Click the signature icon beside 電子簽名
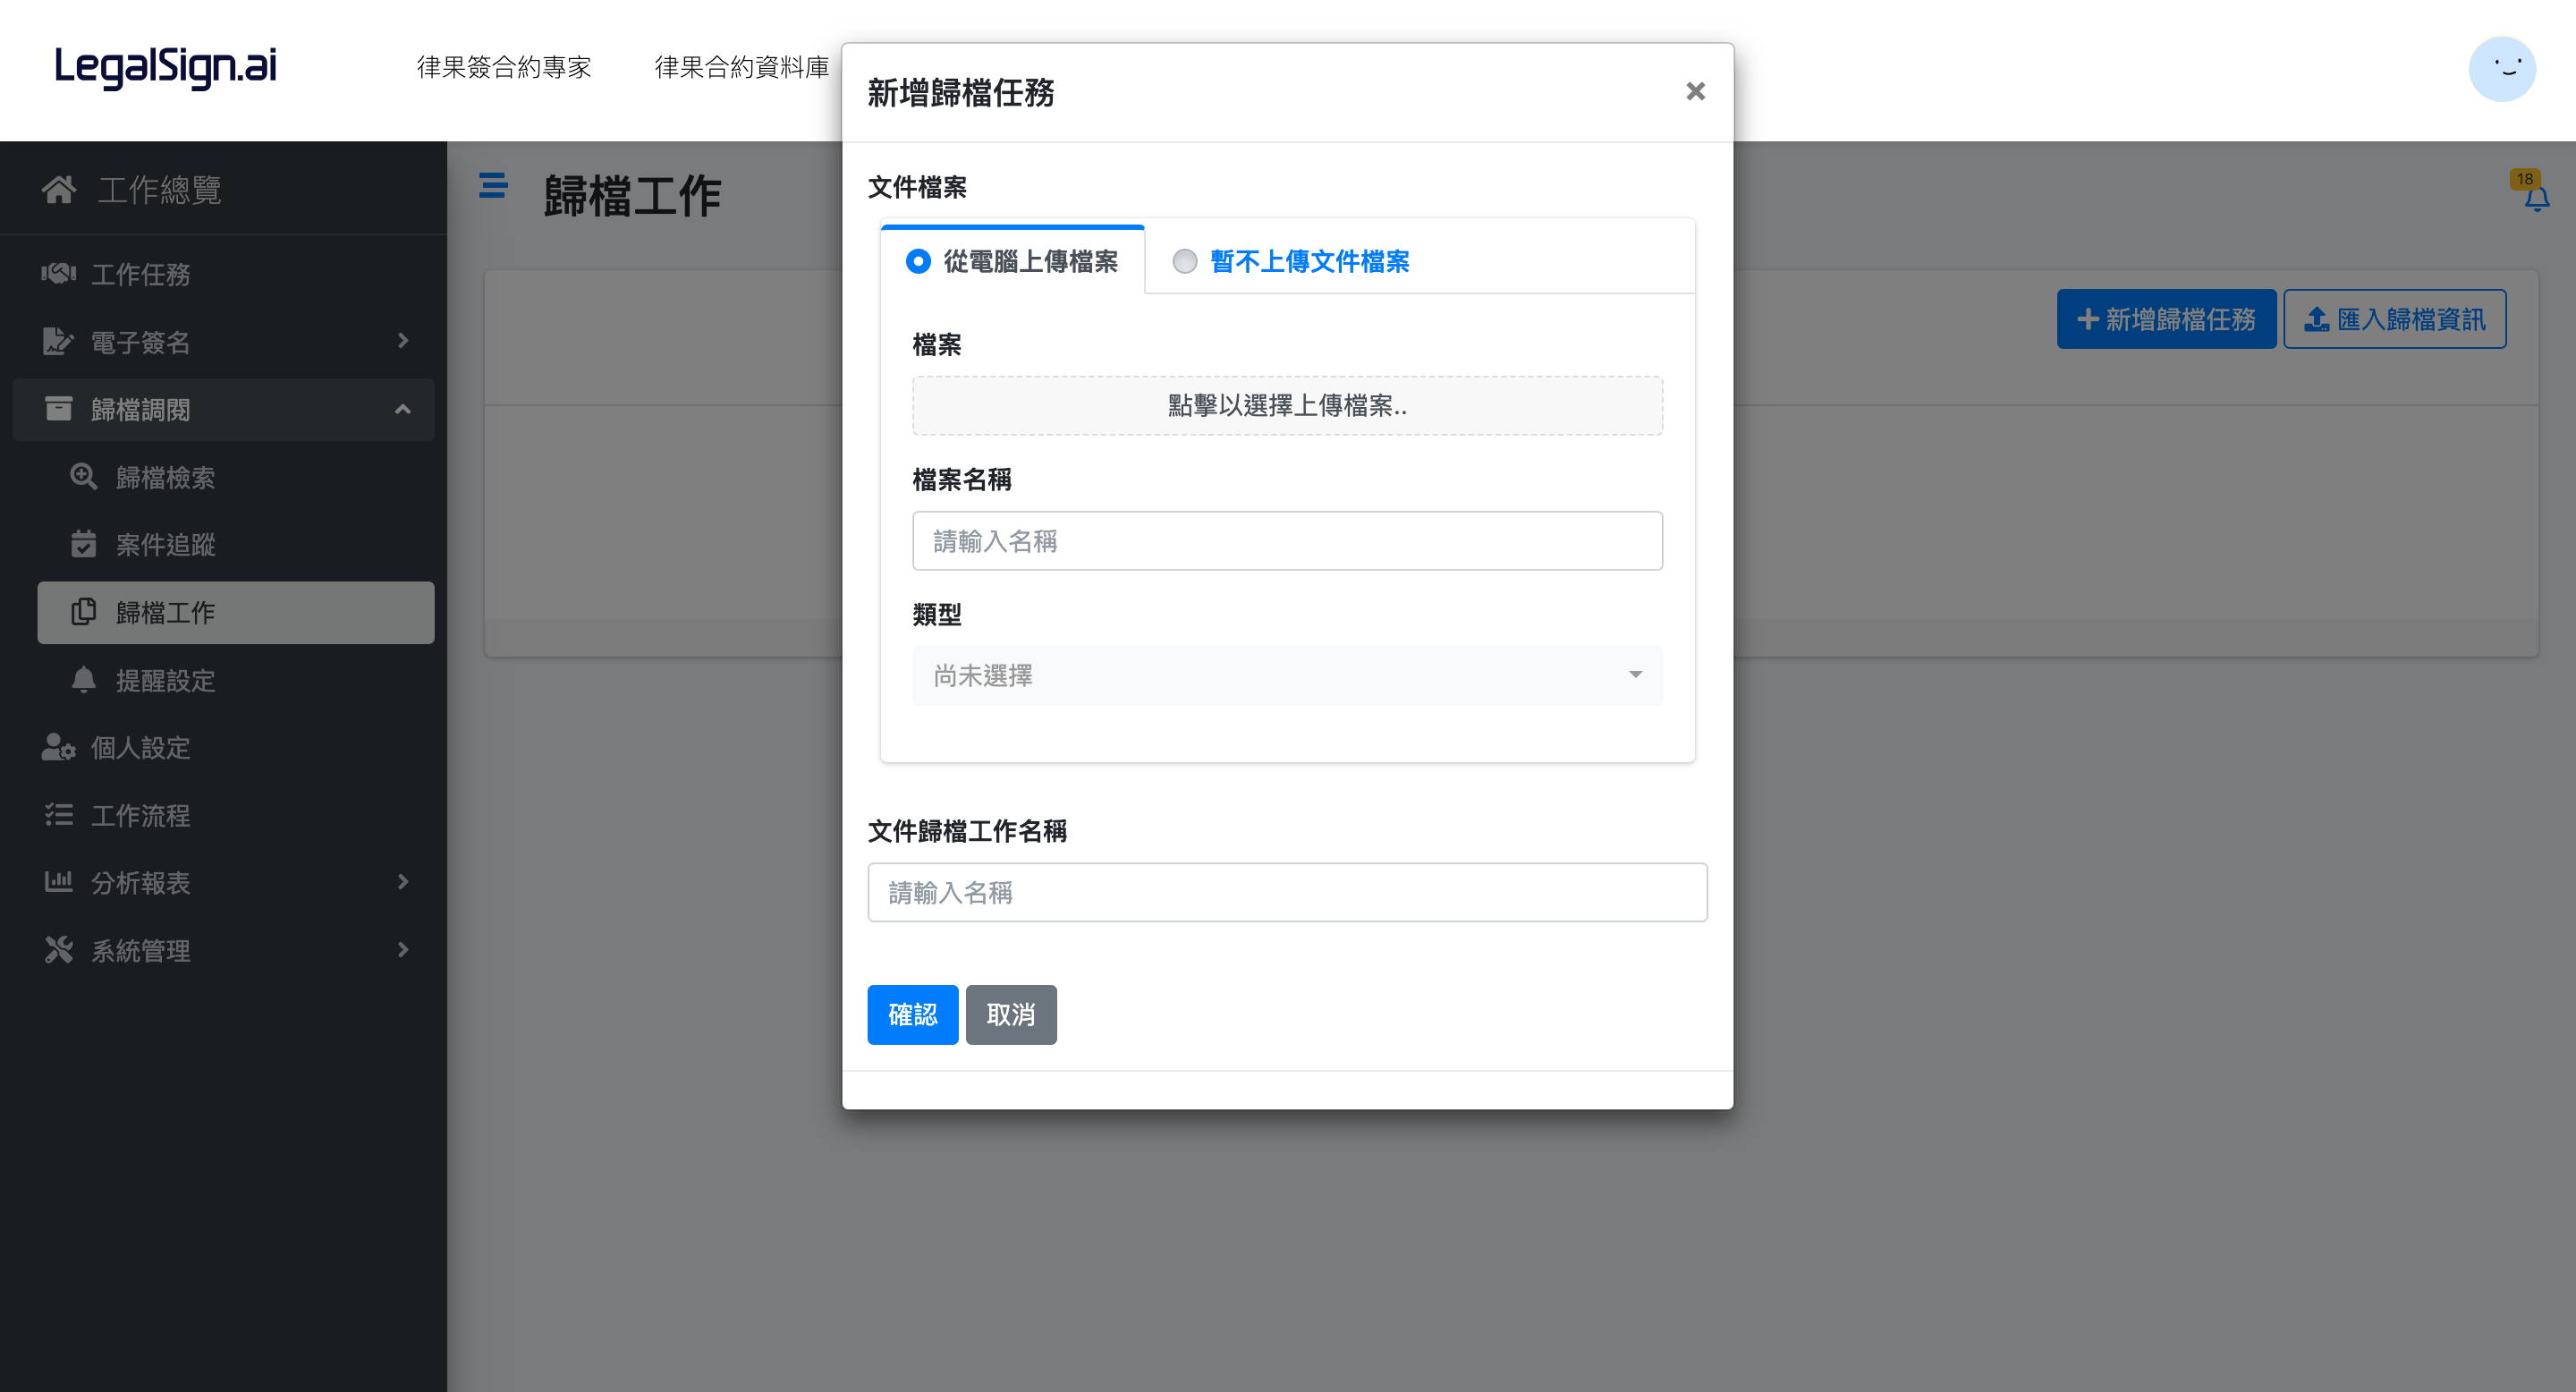 (58, 341)
